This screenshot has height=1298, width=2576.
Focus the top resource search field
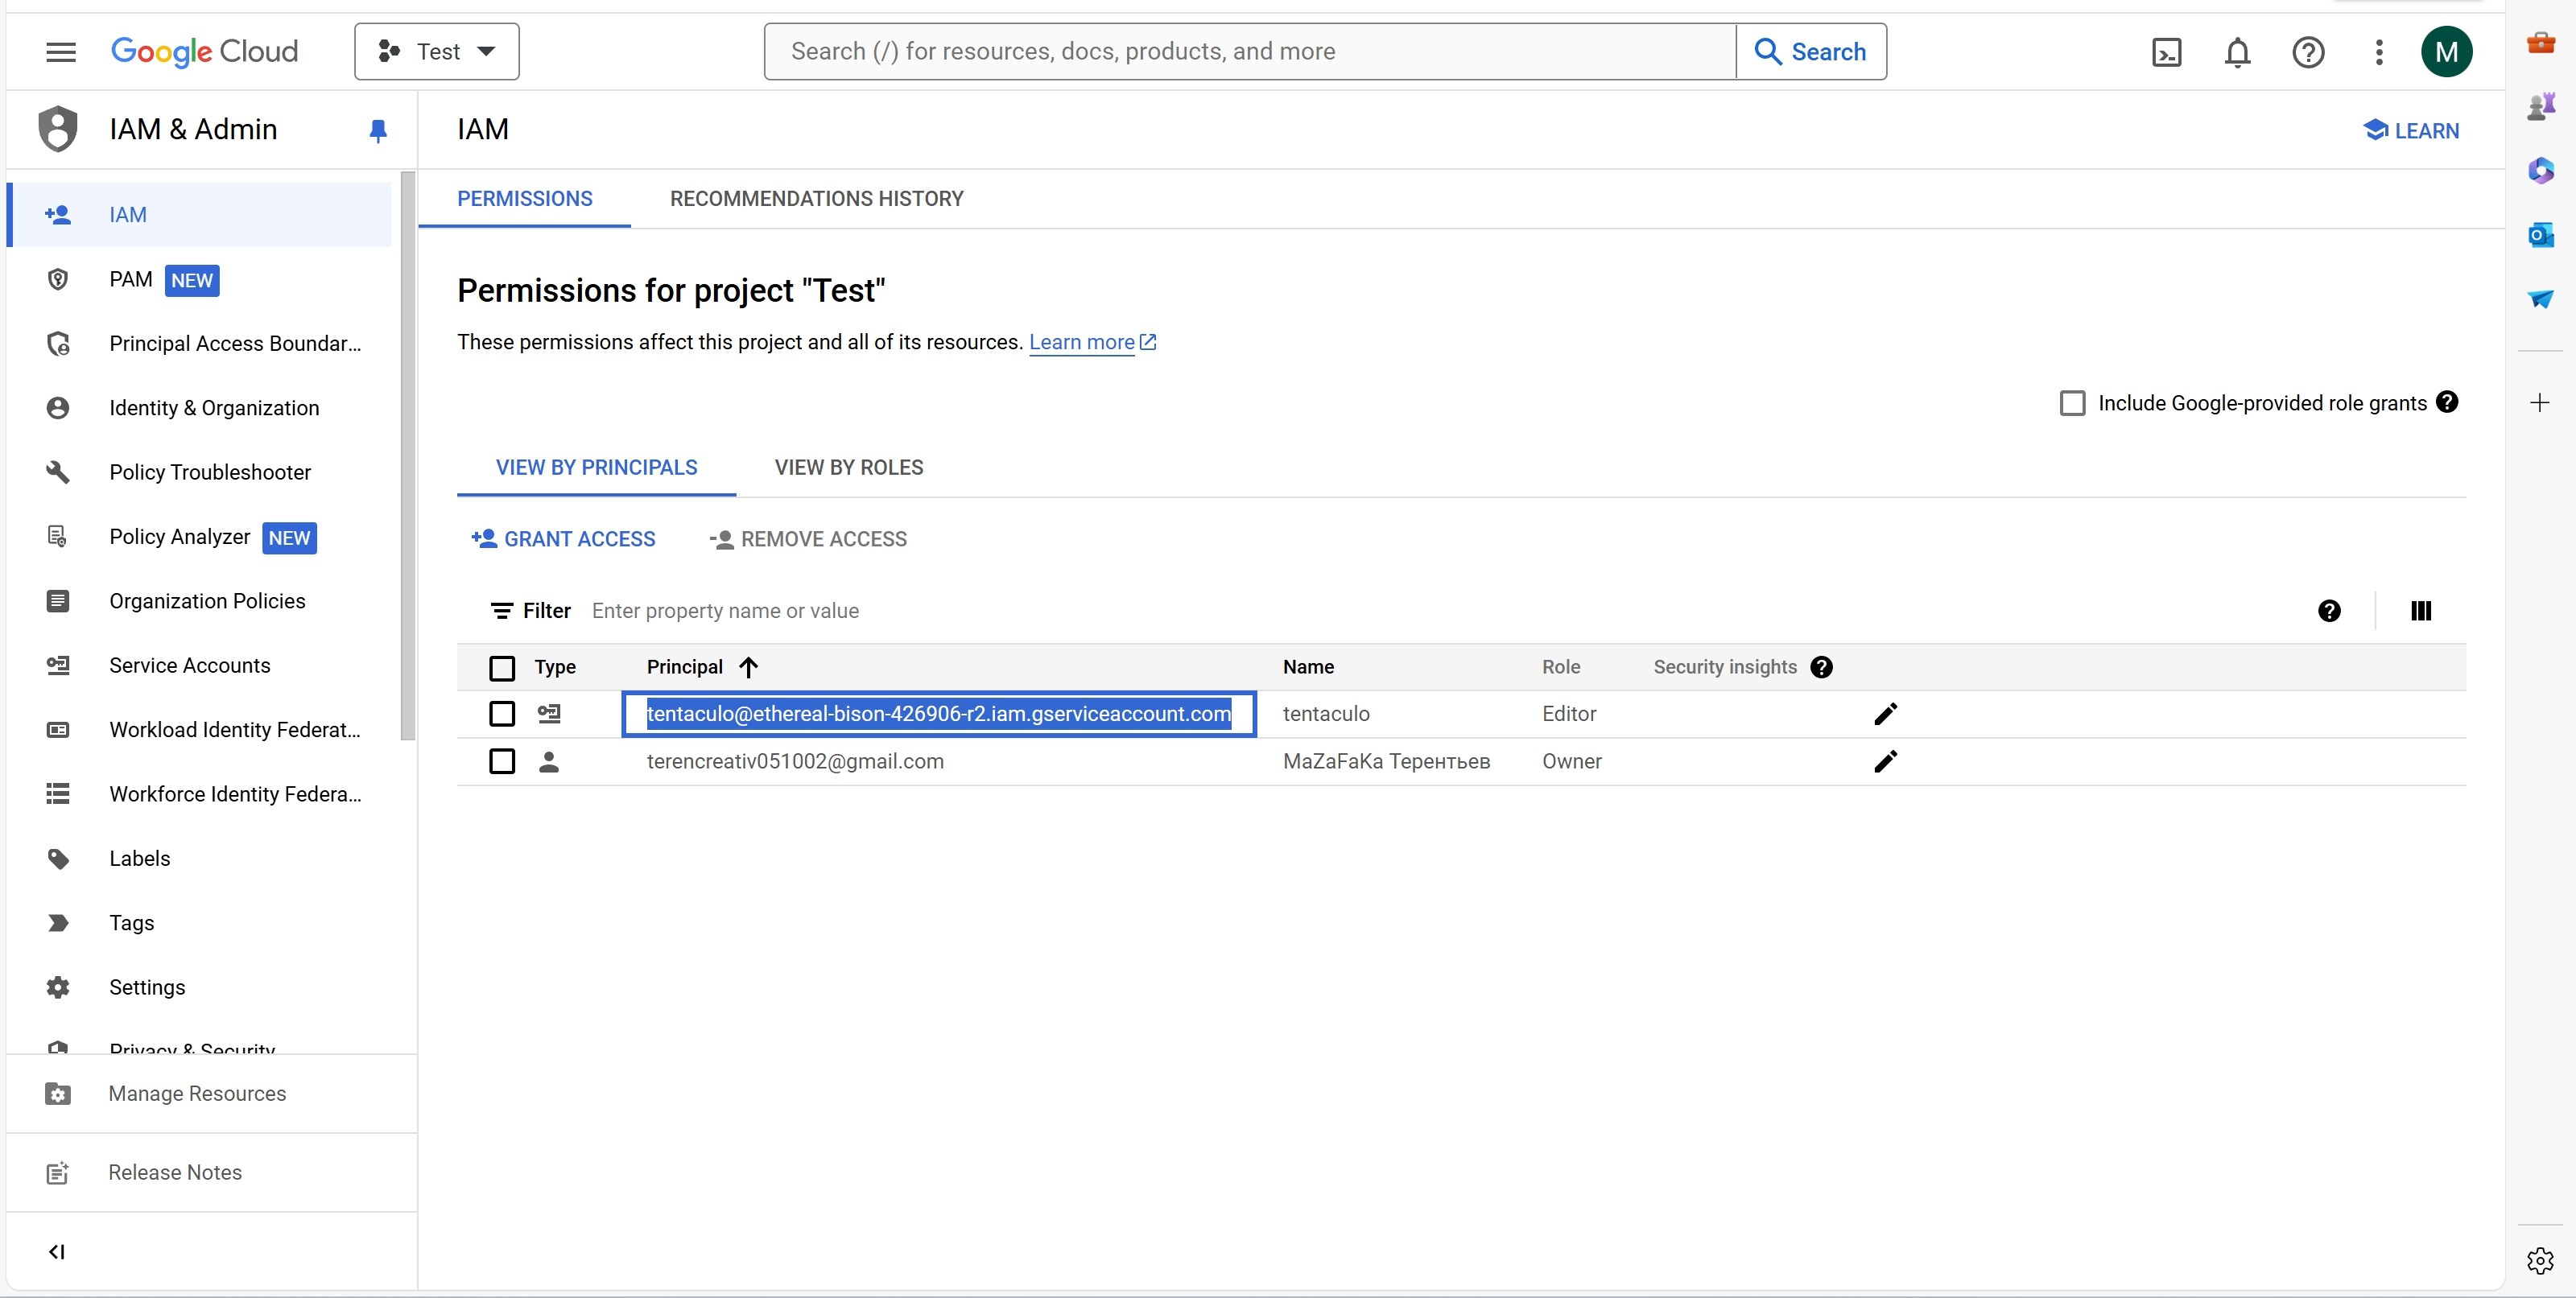1250,52
